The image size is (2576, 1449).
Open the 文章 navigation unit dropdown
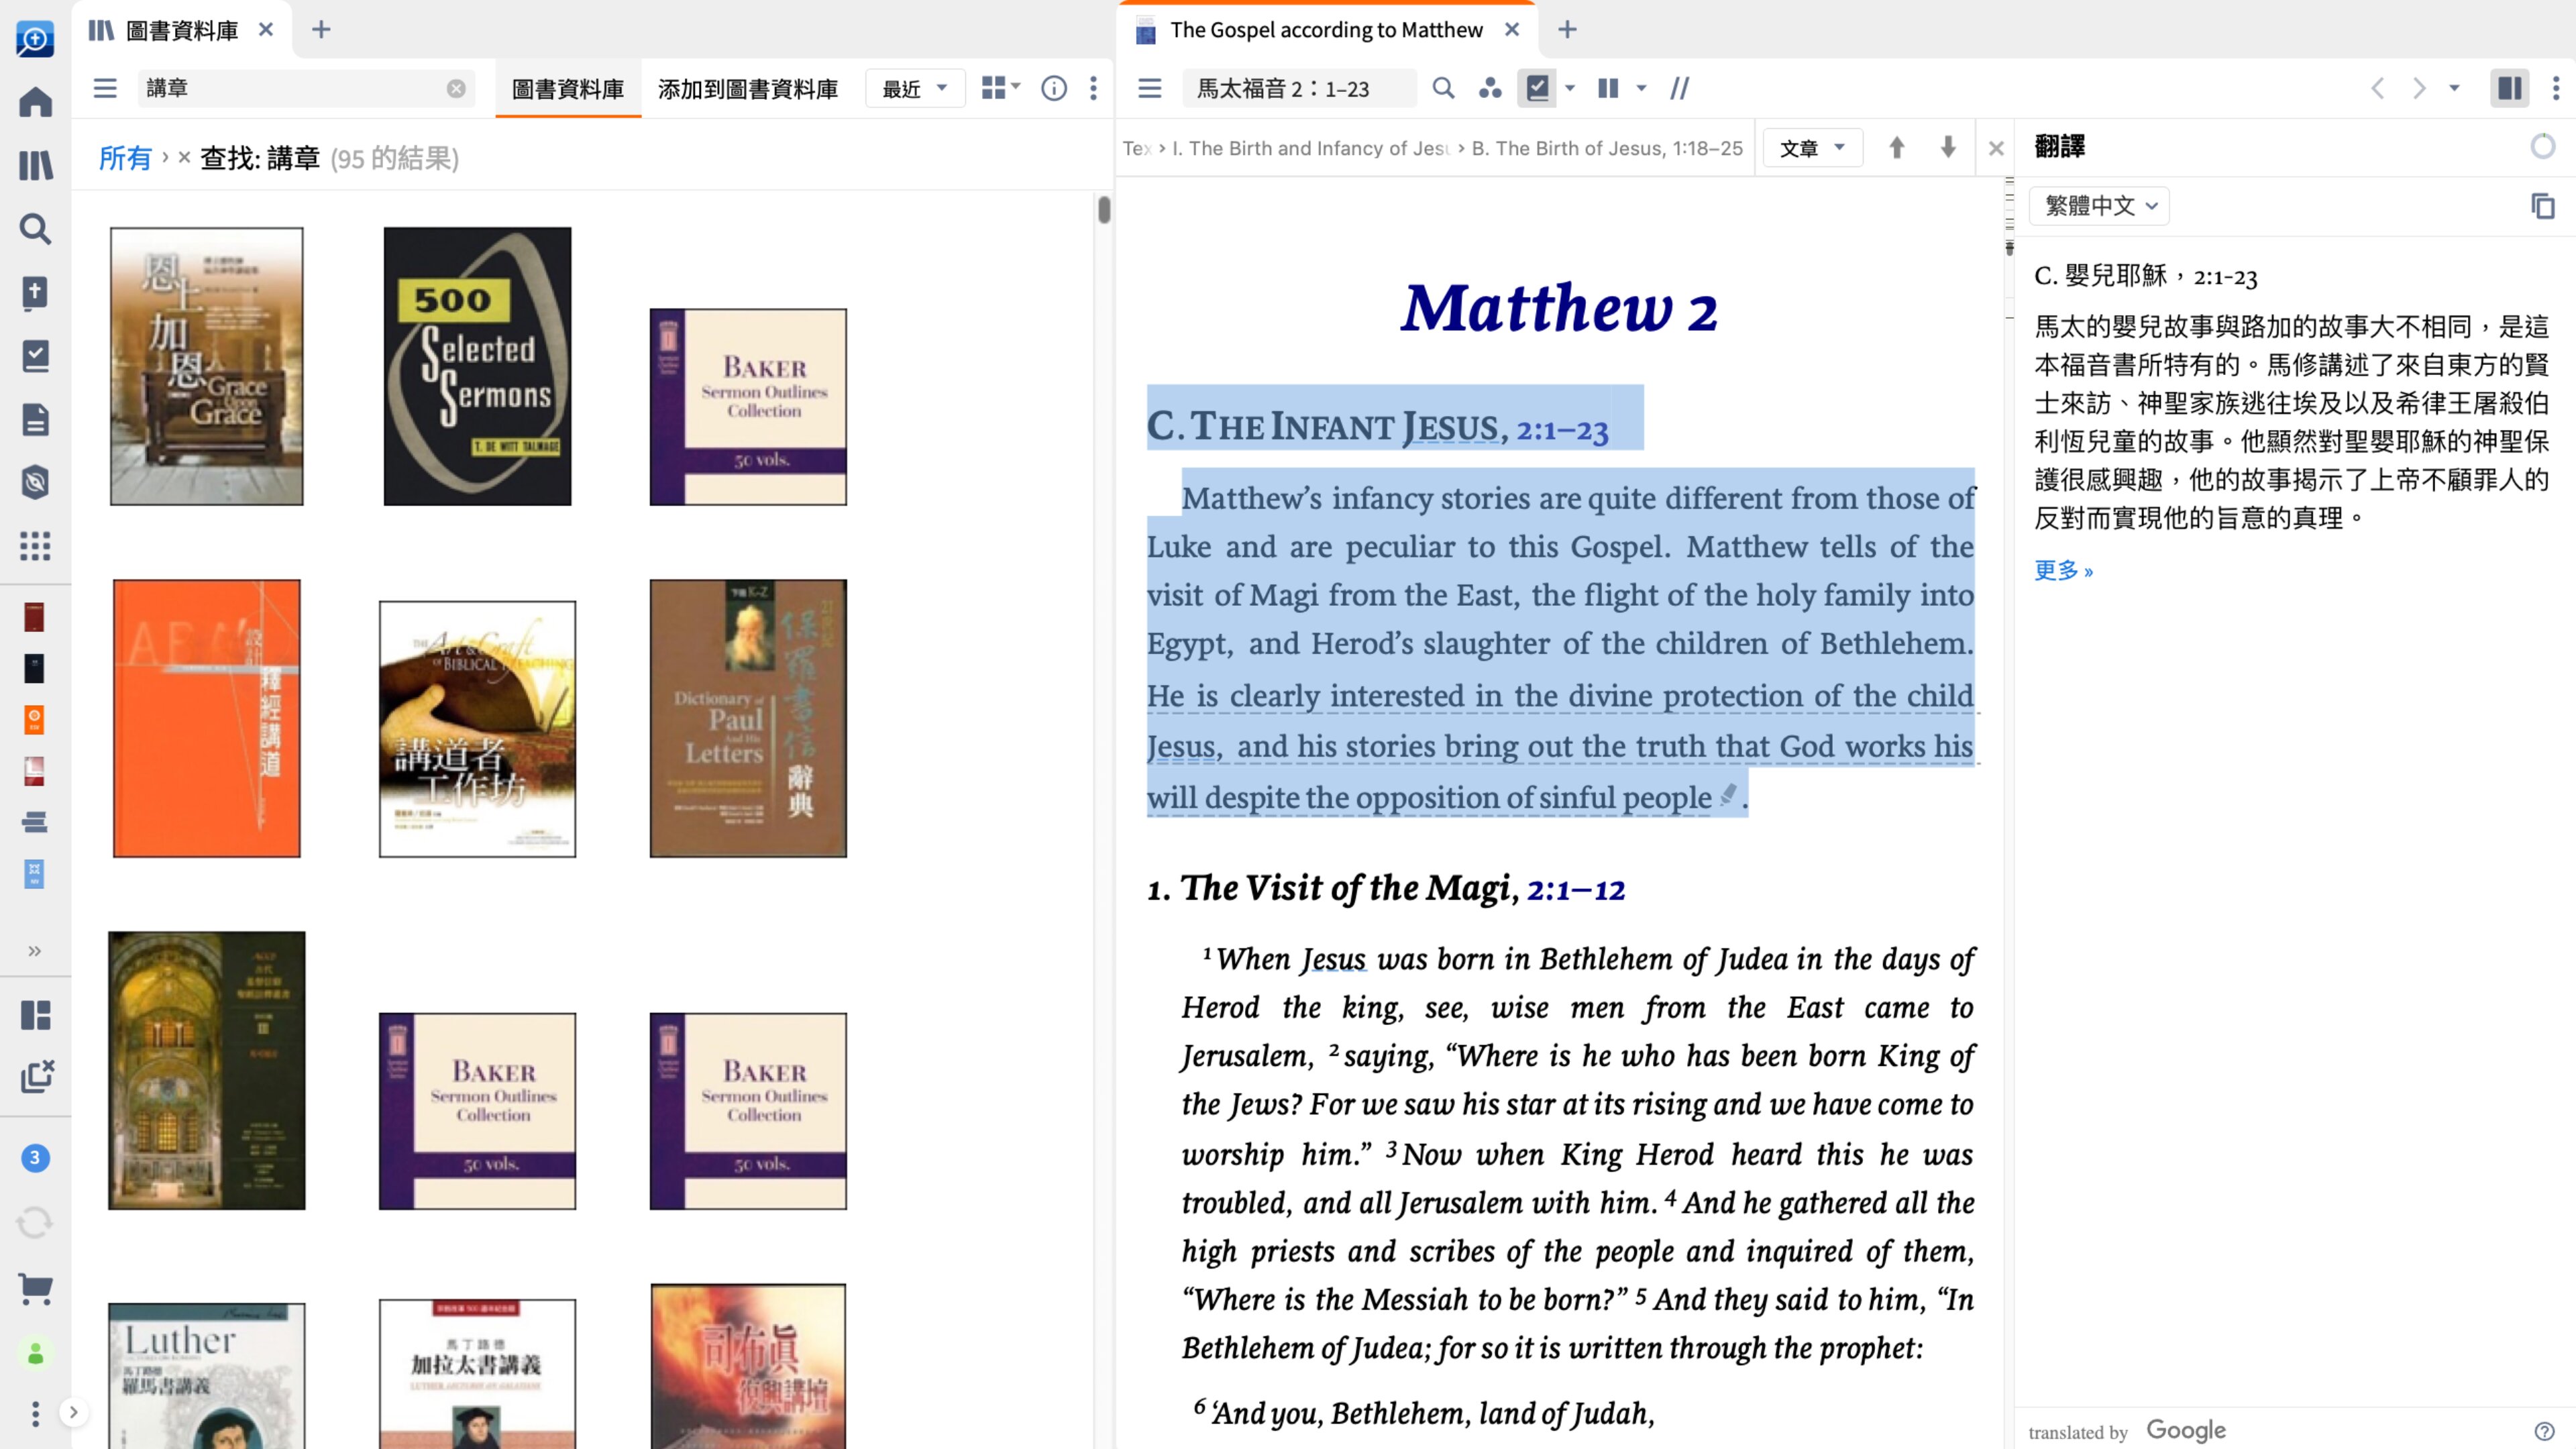(x=1812, y=148)
